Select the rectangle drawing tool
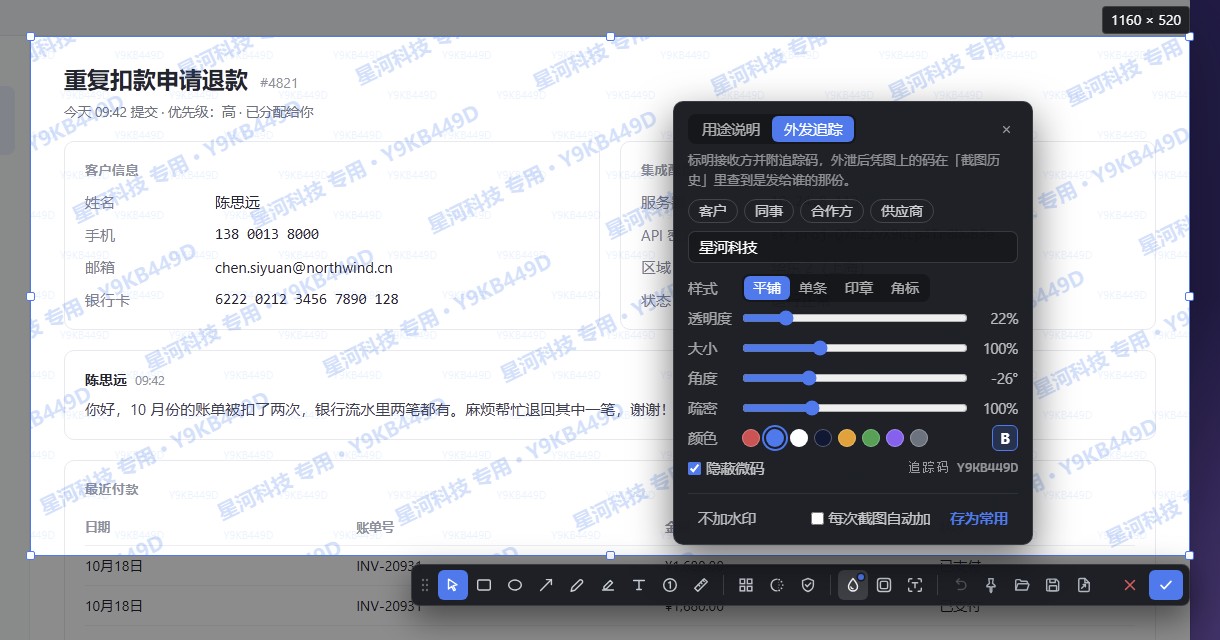The width and height of the screenshot is (1220, 640). [x=484, y=585]
